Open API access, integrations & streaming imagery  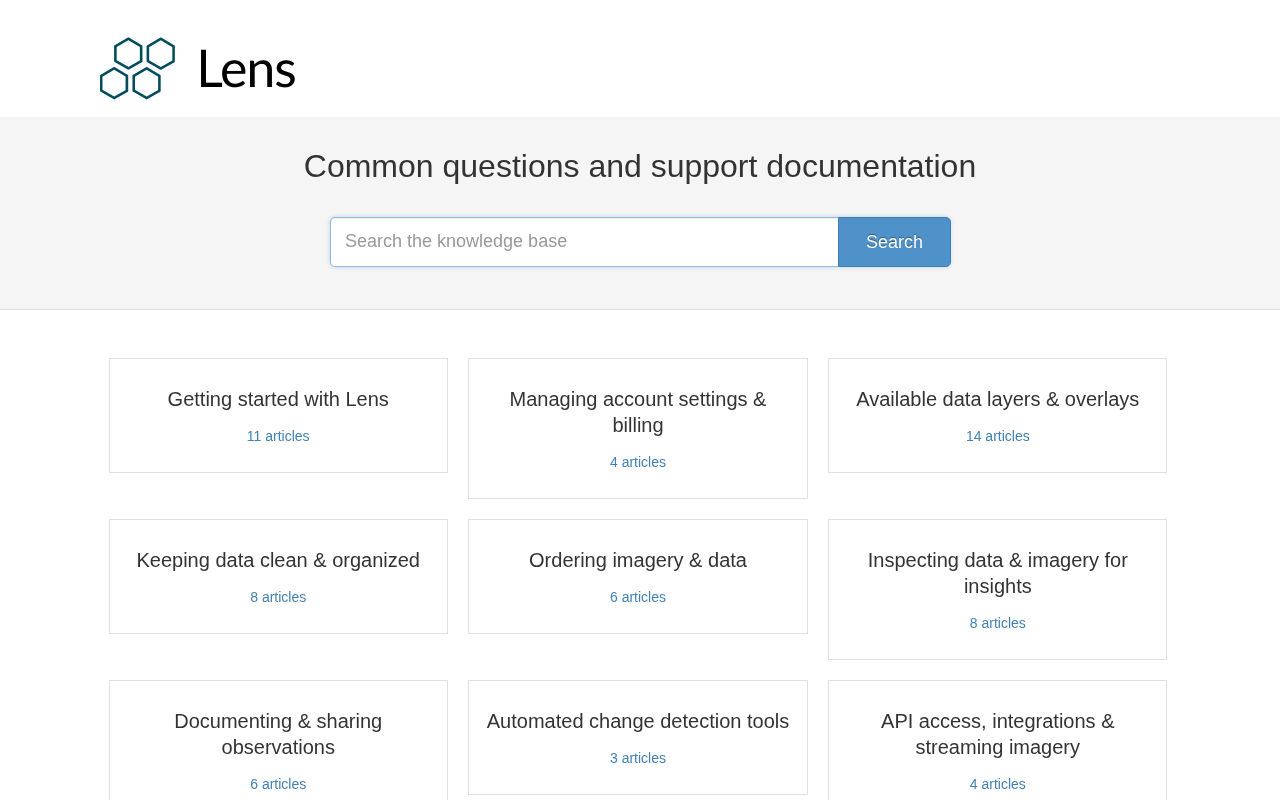(x=997, y=734)
